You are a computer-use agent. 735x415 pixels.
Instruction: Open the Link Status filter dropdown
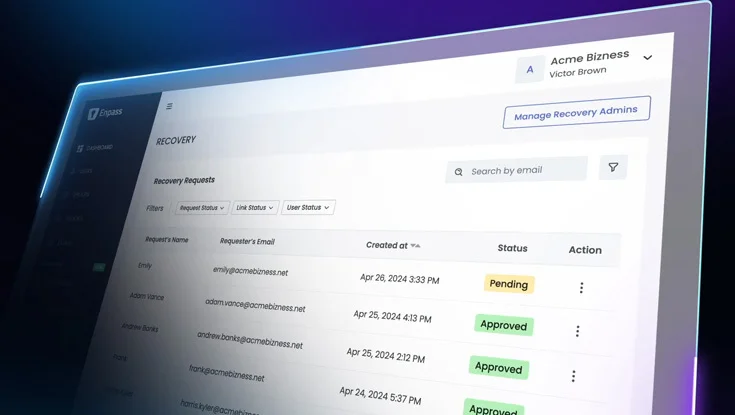(255, 207)
